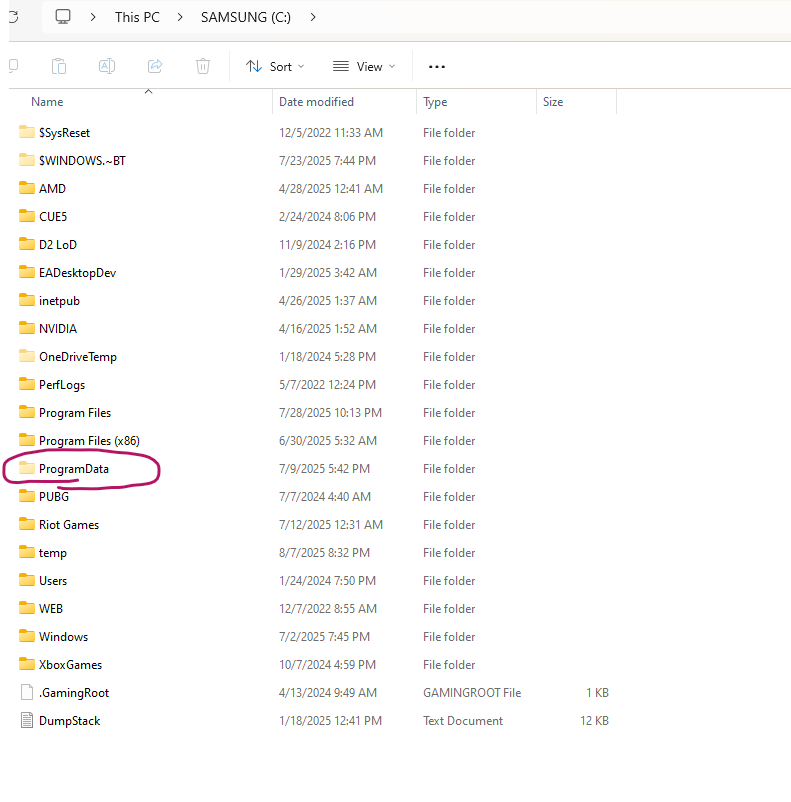Click date 10/7/2024 4:59 PM

click(x=327, y=665)
